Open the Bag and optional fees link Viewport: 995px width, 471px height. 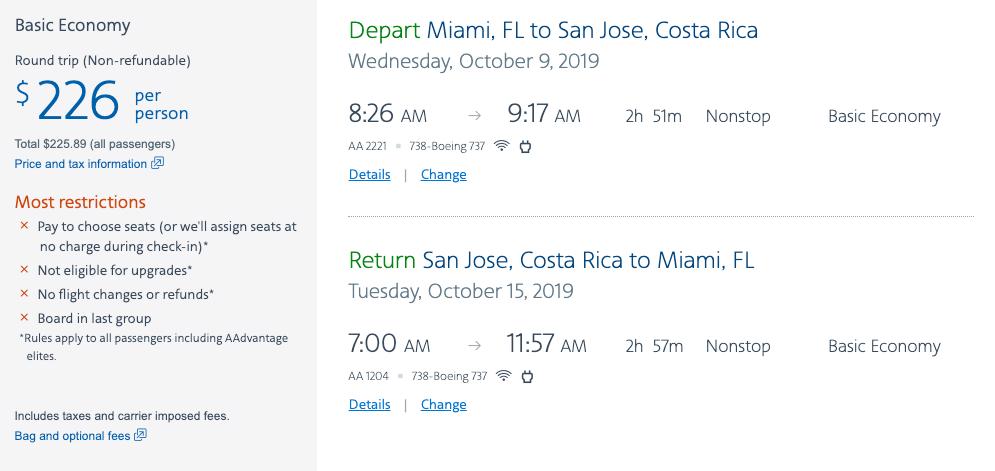tap(72, 436)
